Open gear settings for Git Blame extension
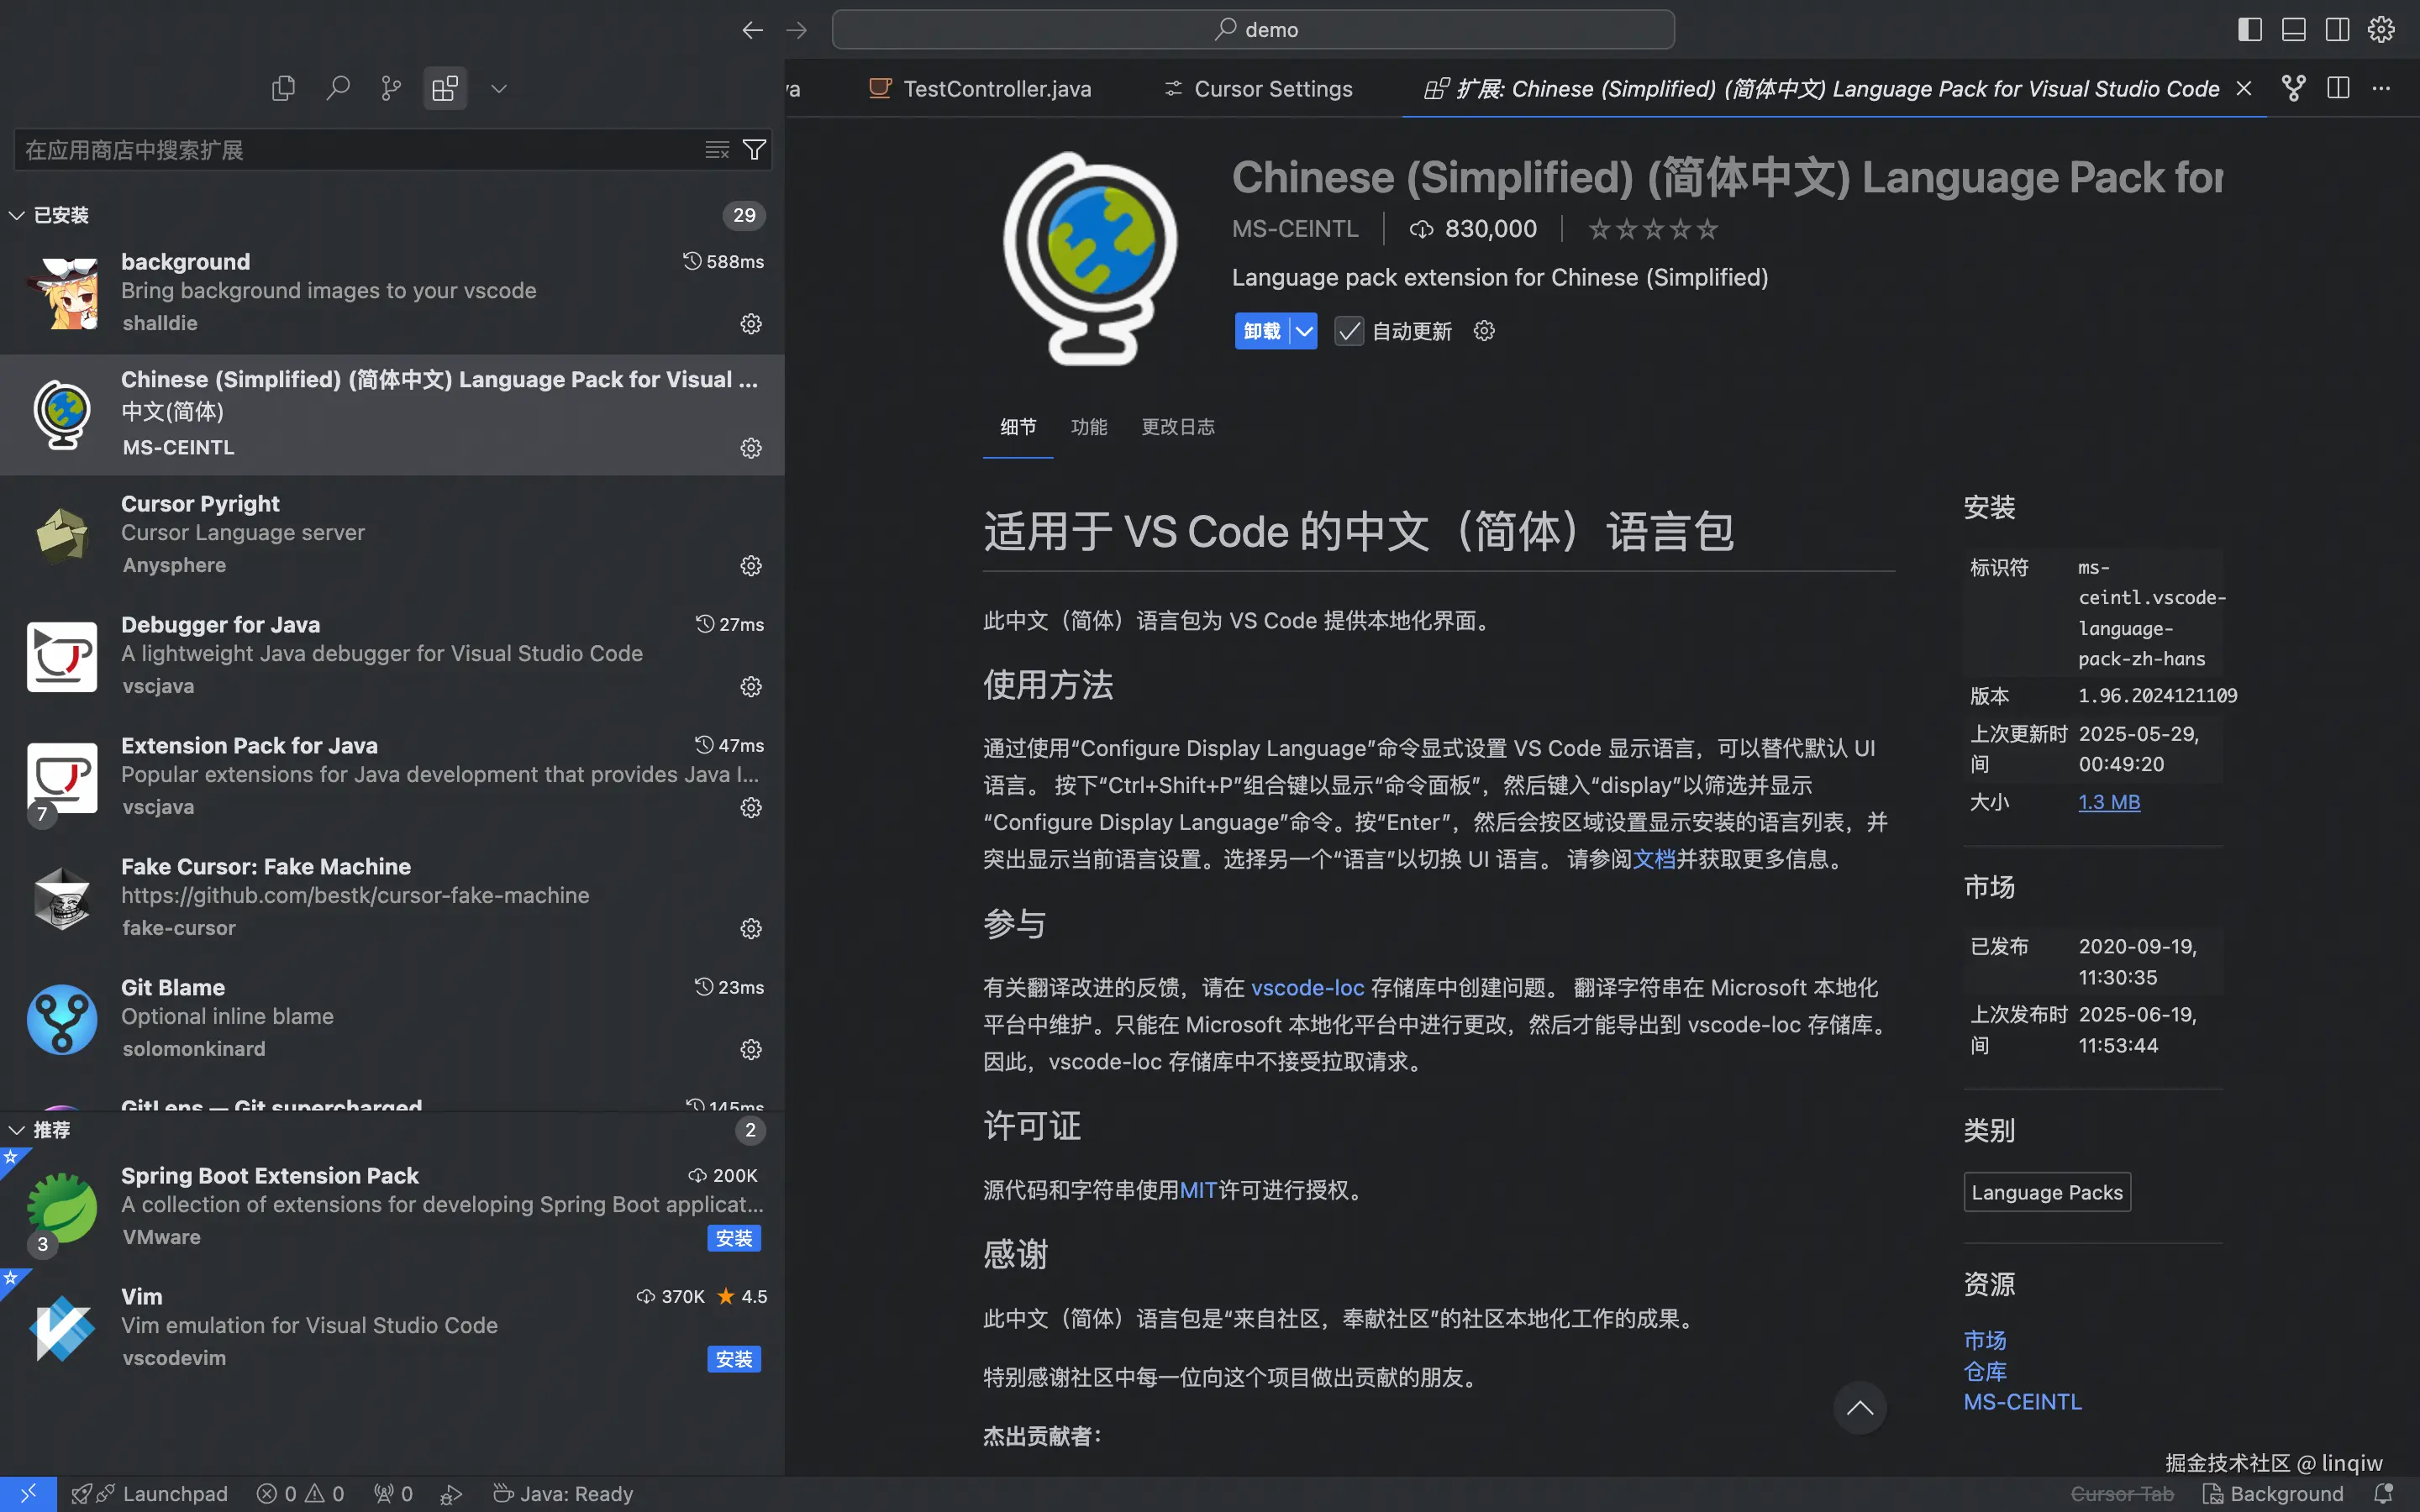 tap(751, 1049)
